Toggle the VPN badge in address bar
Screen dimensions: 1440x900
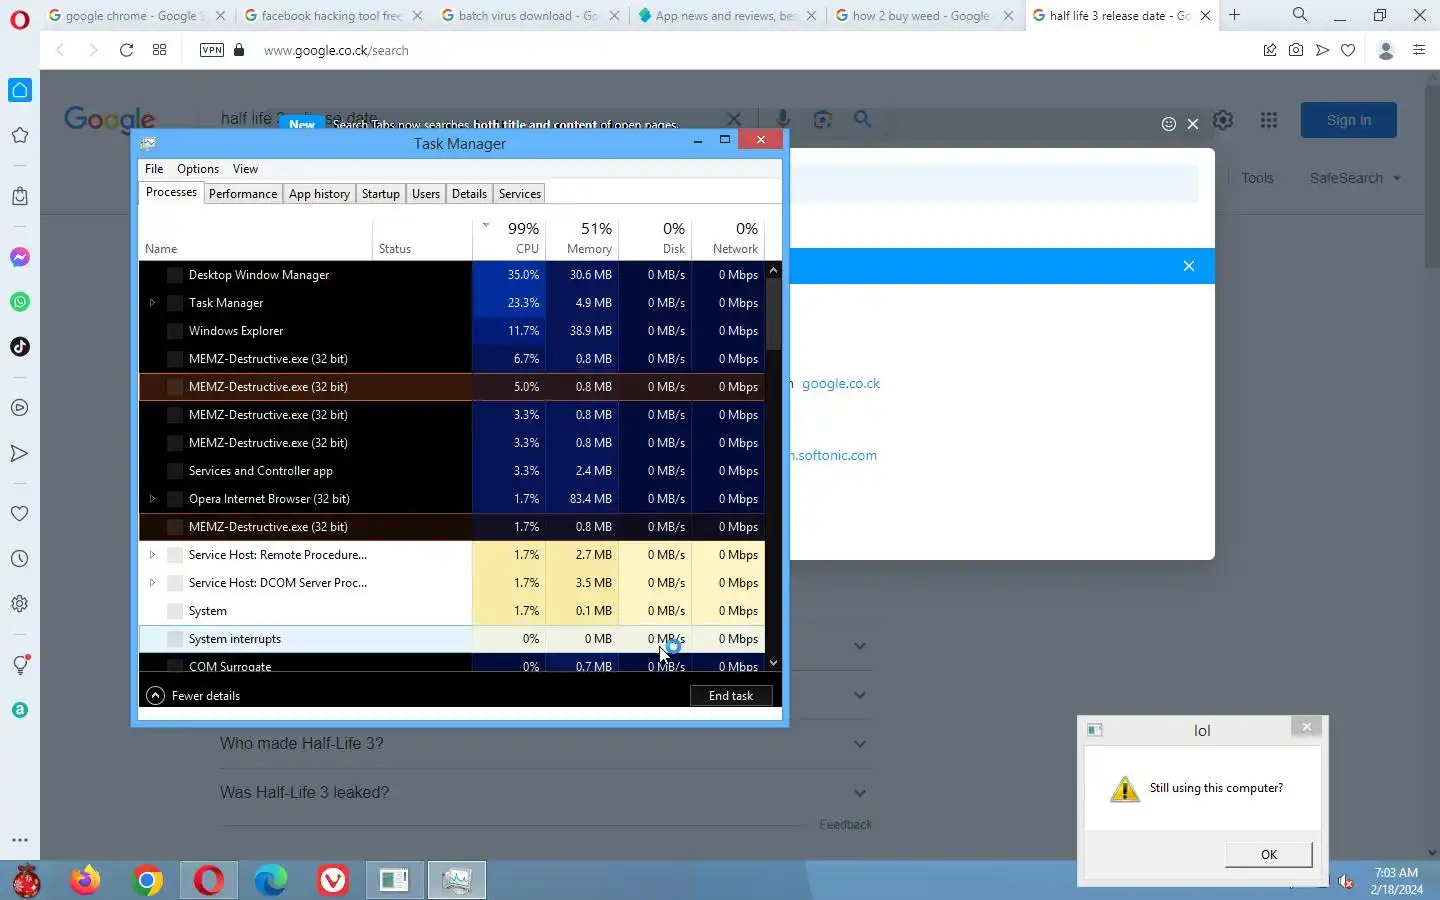(212, 50)
